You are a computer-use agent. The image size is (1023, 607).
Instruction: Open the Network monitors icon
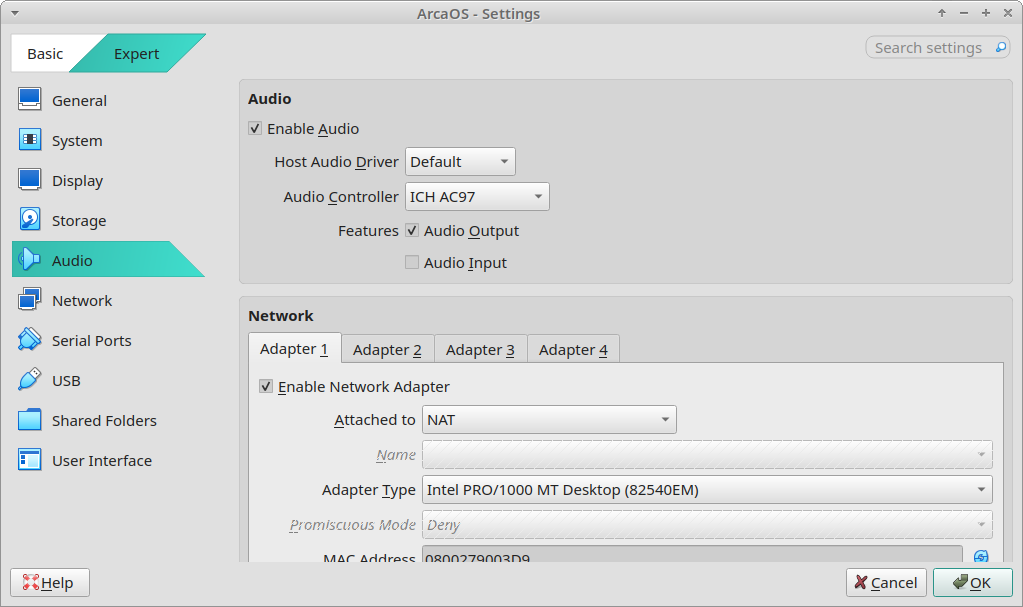coord(29,300)
